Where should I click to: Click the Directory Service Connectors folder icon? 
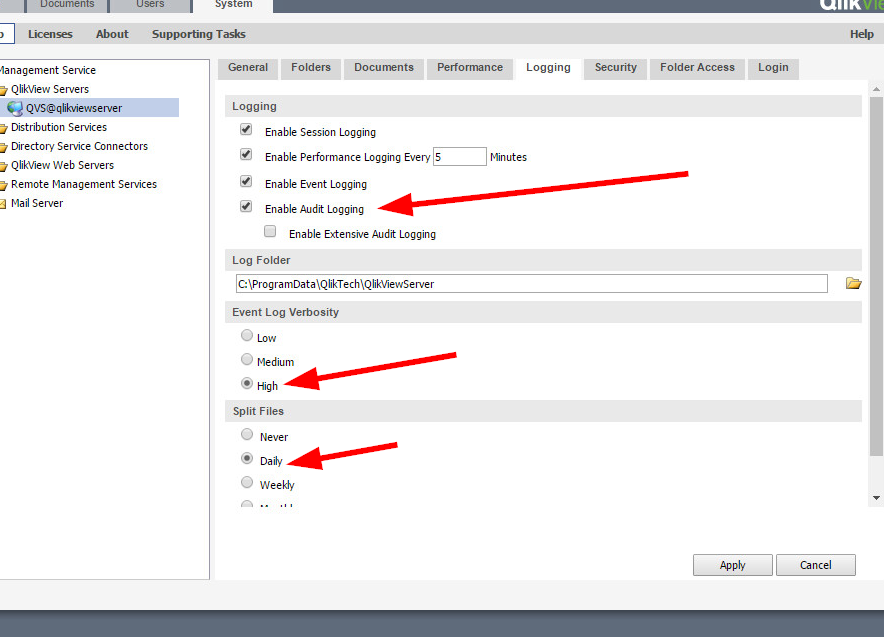3,147
